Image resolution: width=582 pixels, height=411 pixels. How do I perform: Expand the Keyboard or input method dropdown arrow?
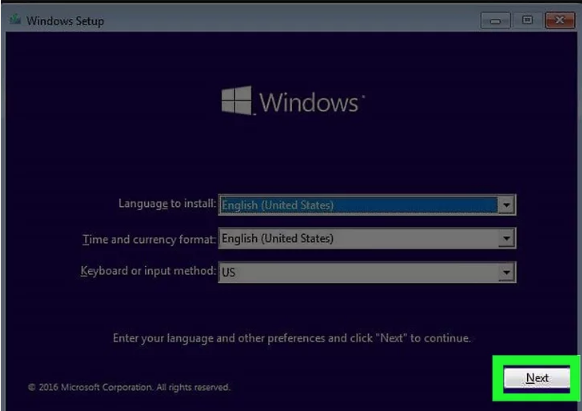506,273
